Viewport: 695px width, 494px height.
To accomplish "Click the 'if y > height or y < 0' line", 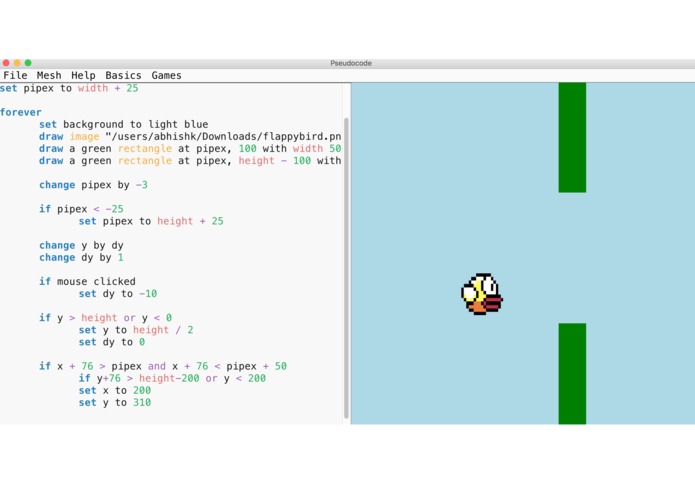I will (x=105, y=318).
